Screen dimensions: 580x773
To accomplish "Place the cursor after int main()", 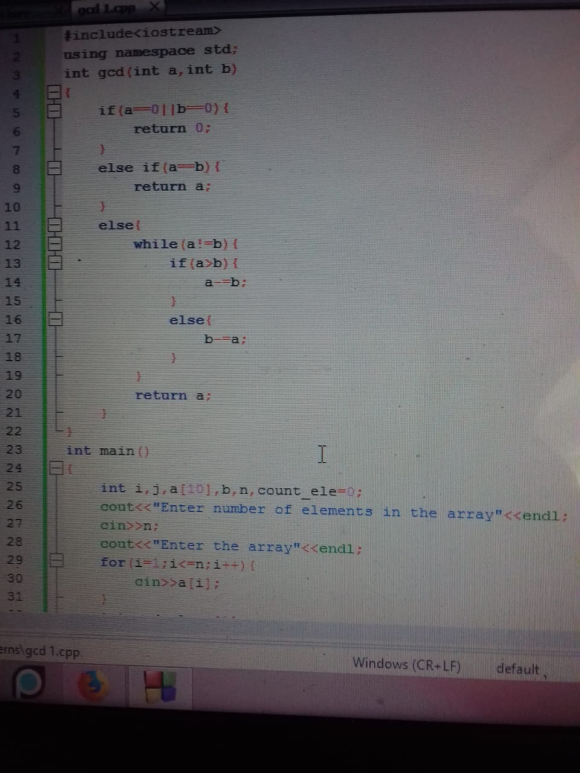I will click(150, 451).
